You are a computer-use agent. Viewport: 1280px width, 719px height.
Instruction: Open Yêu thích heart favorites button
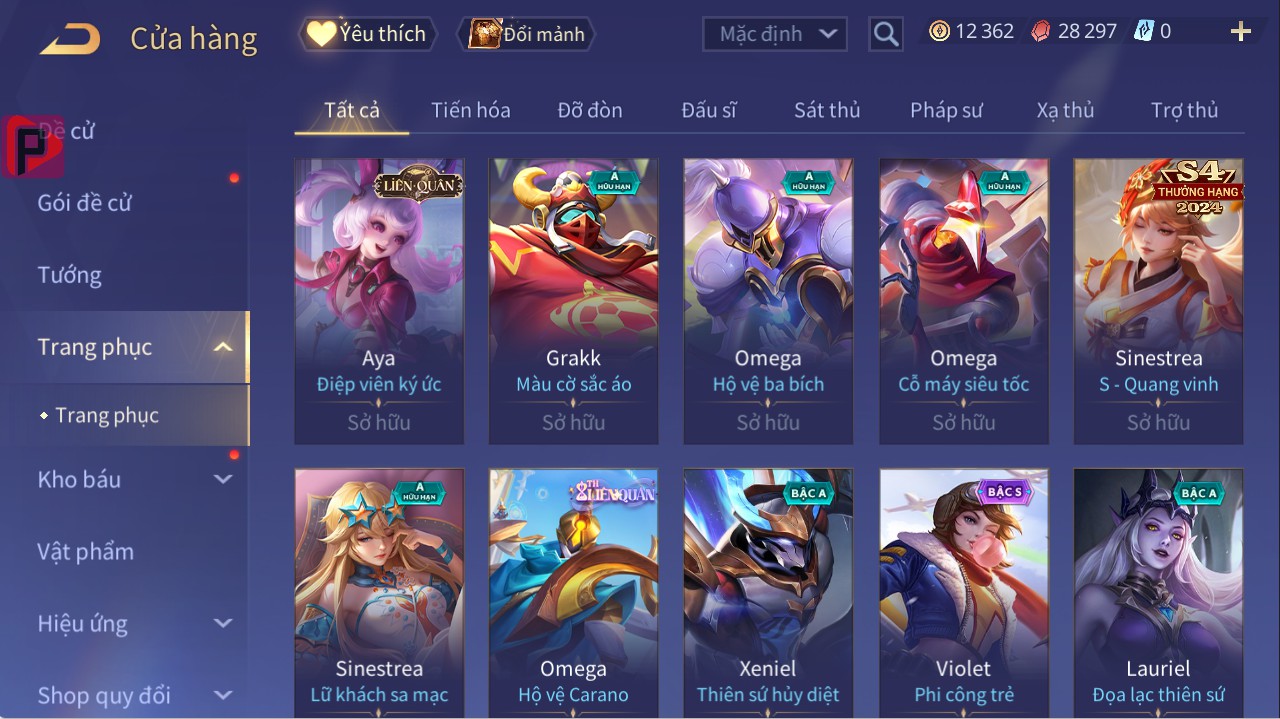point(367,34)
